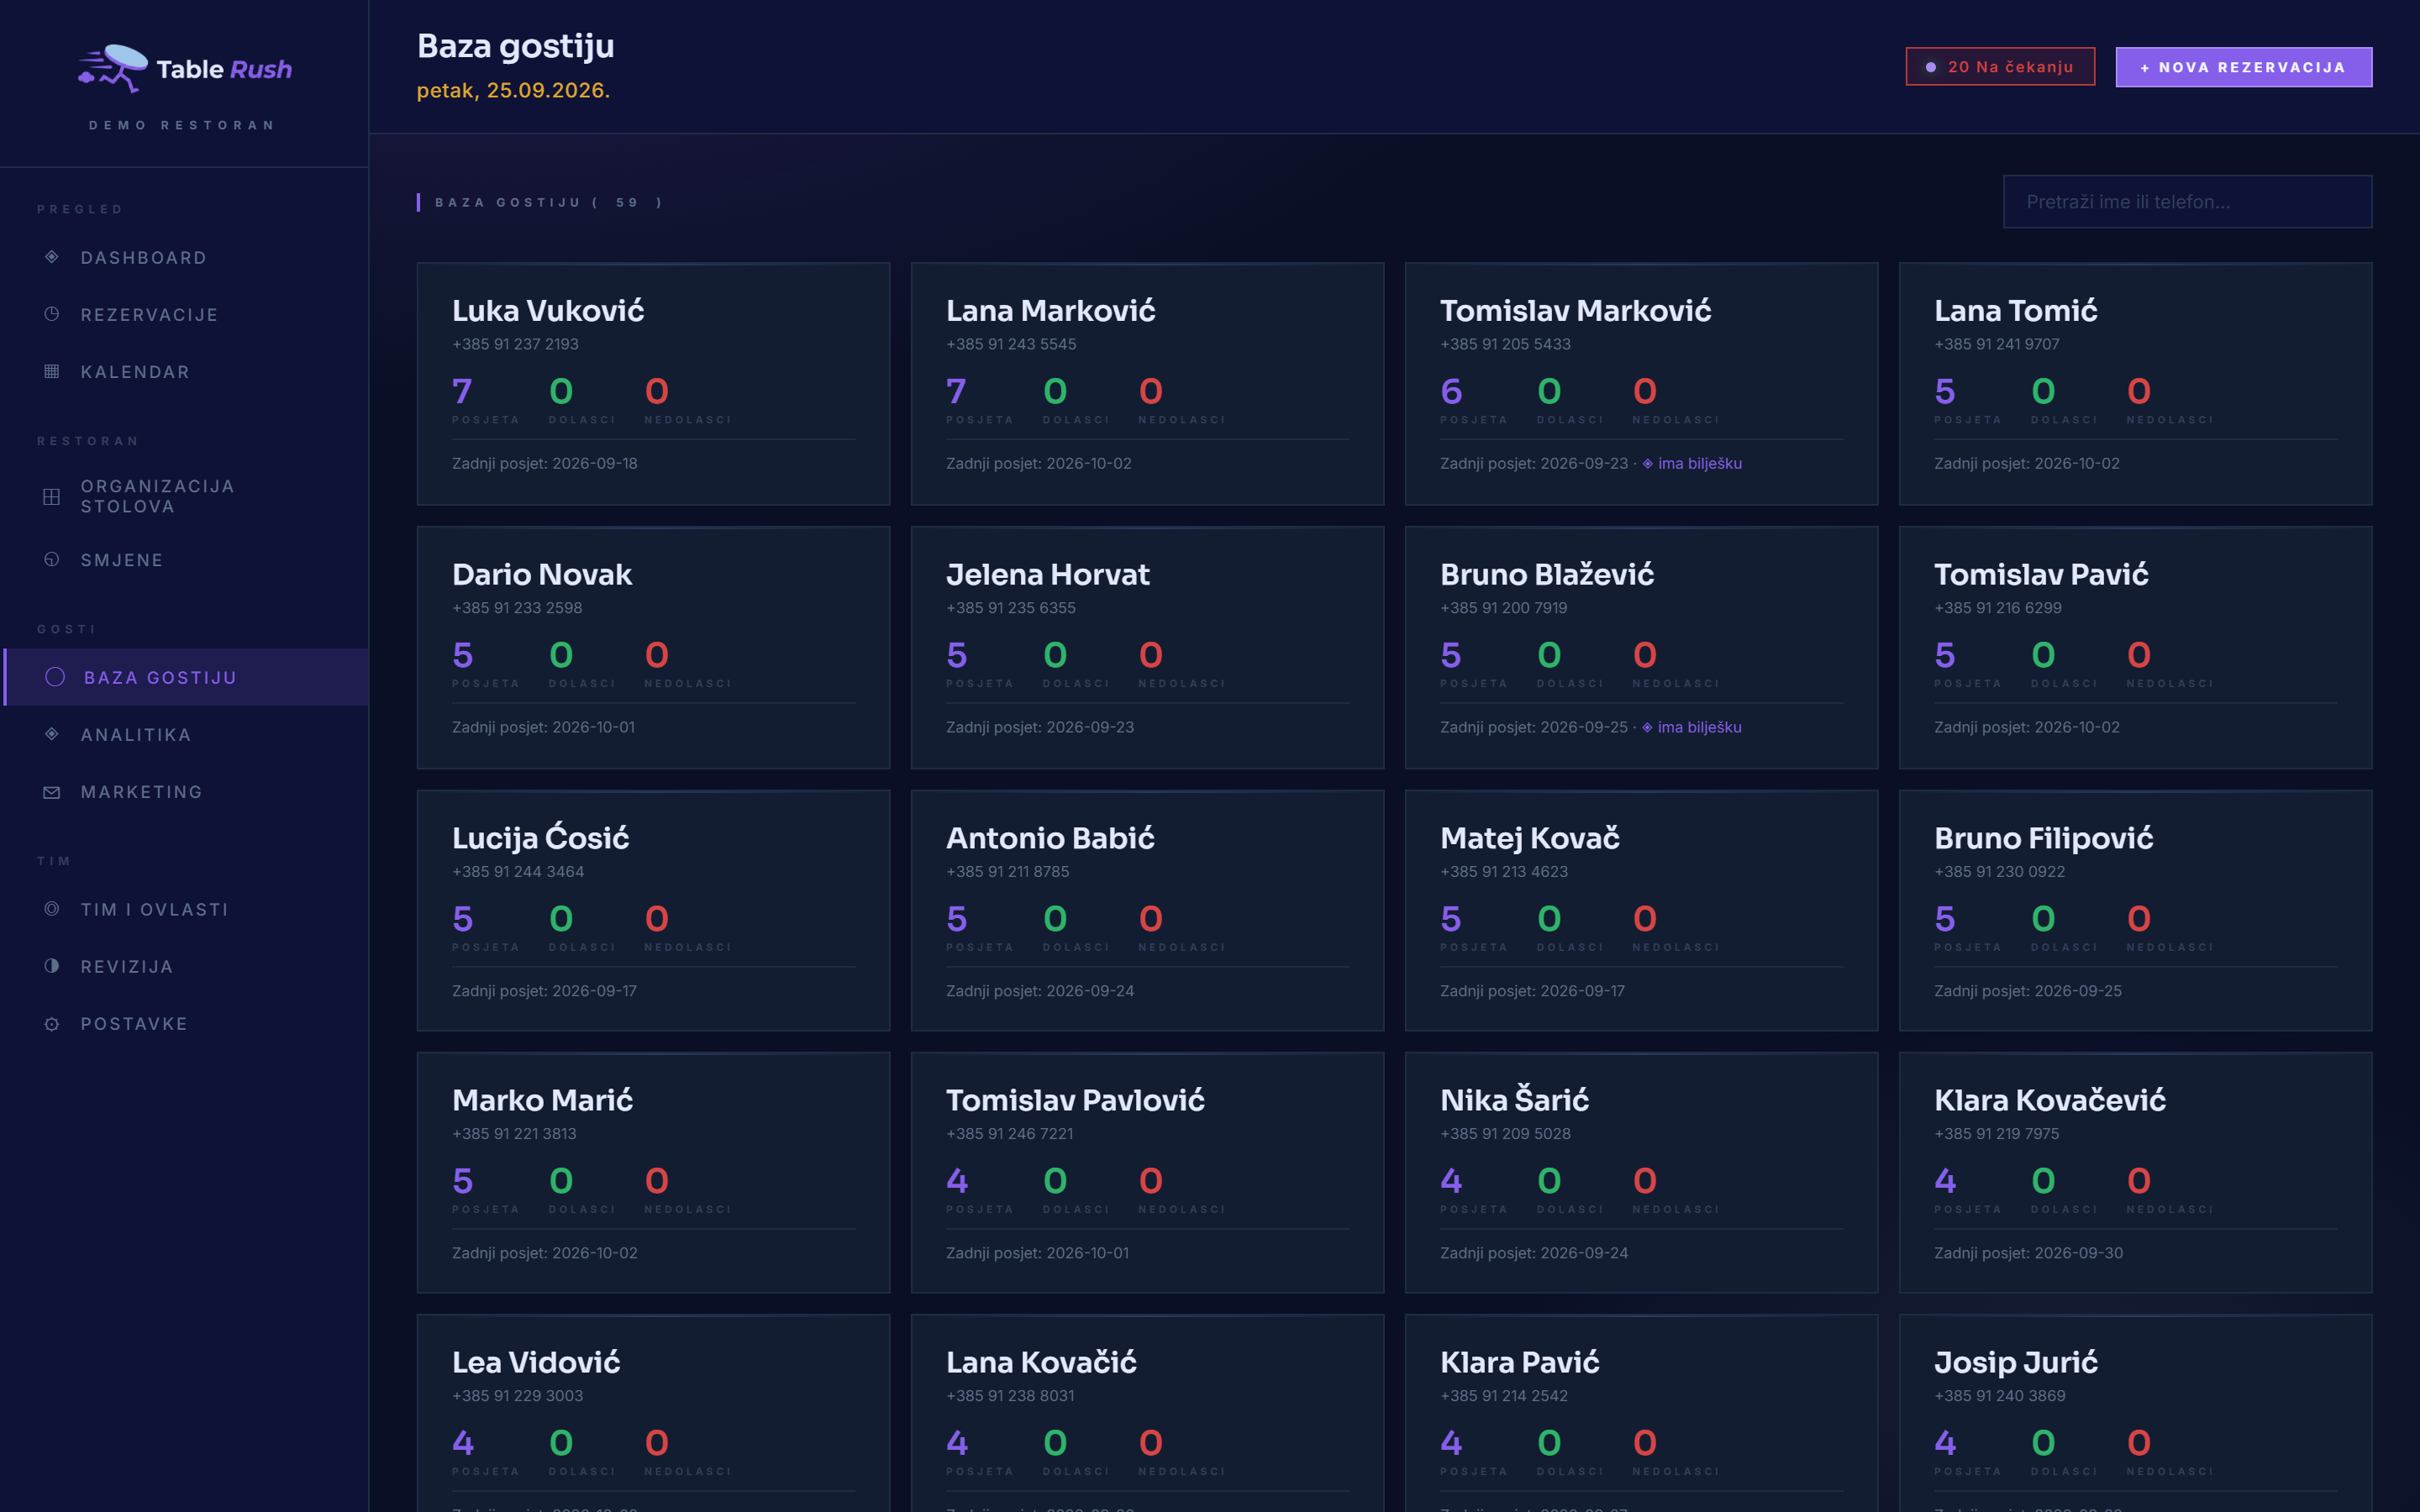2420x1512 pixels.
Task: Click Bruno Filipović guest name
Action: coord(2043,838)
